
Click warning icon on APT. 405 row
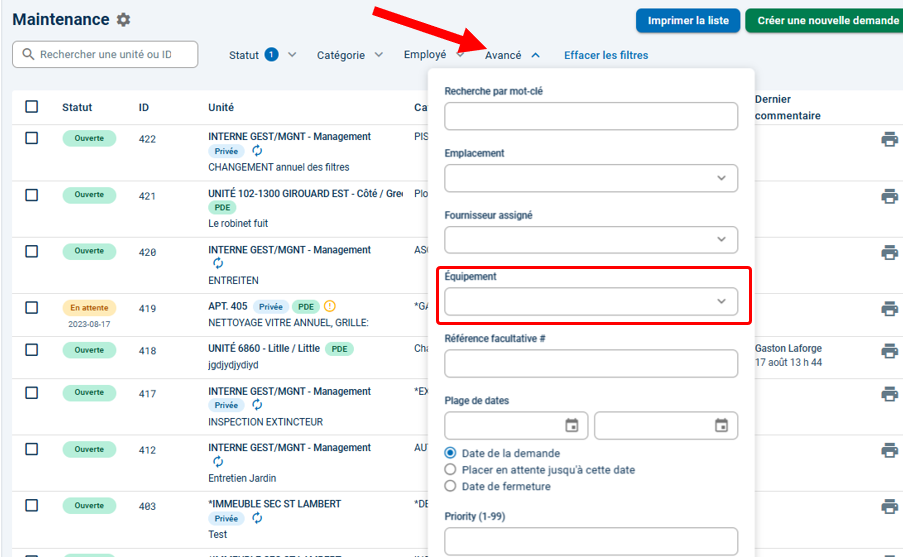coord(329,306)
